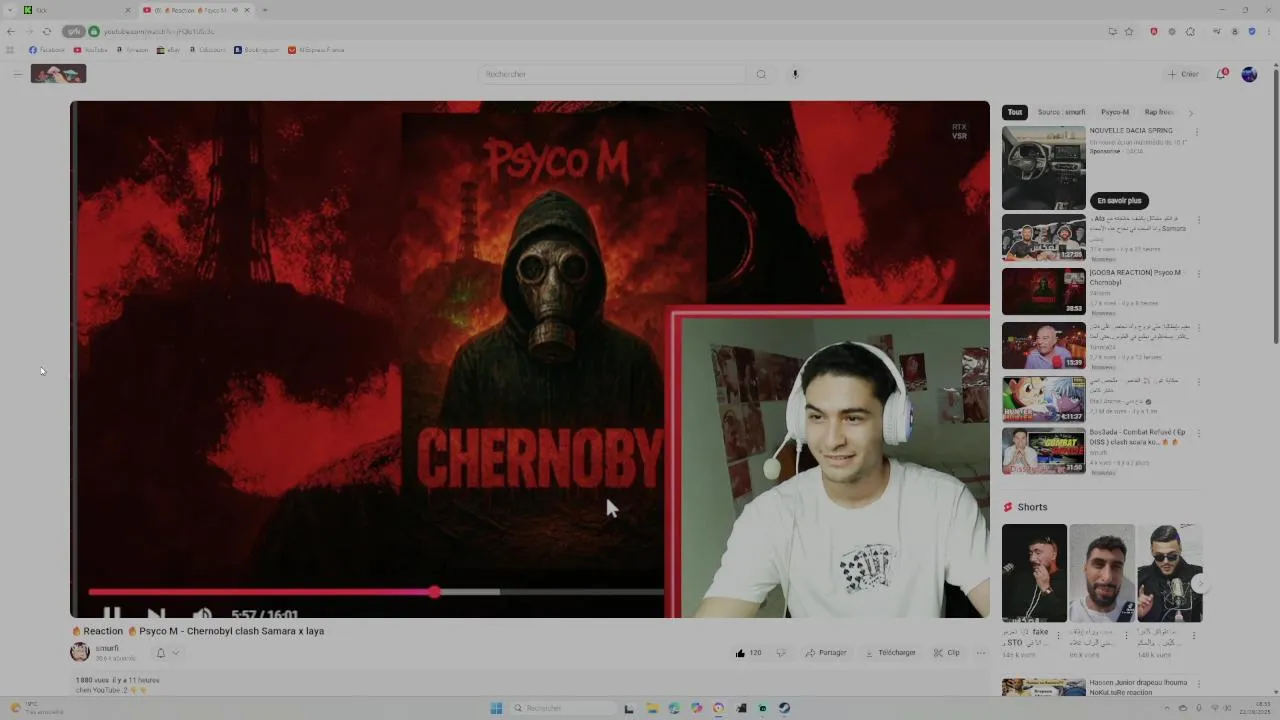
Task: Click En savoir plus on the Dacia ad
Action: coord(1119,200)
